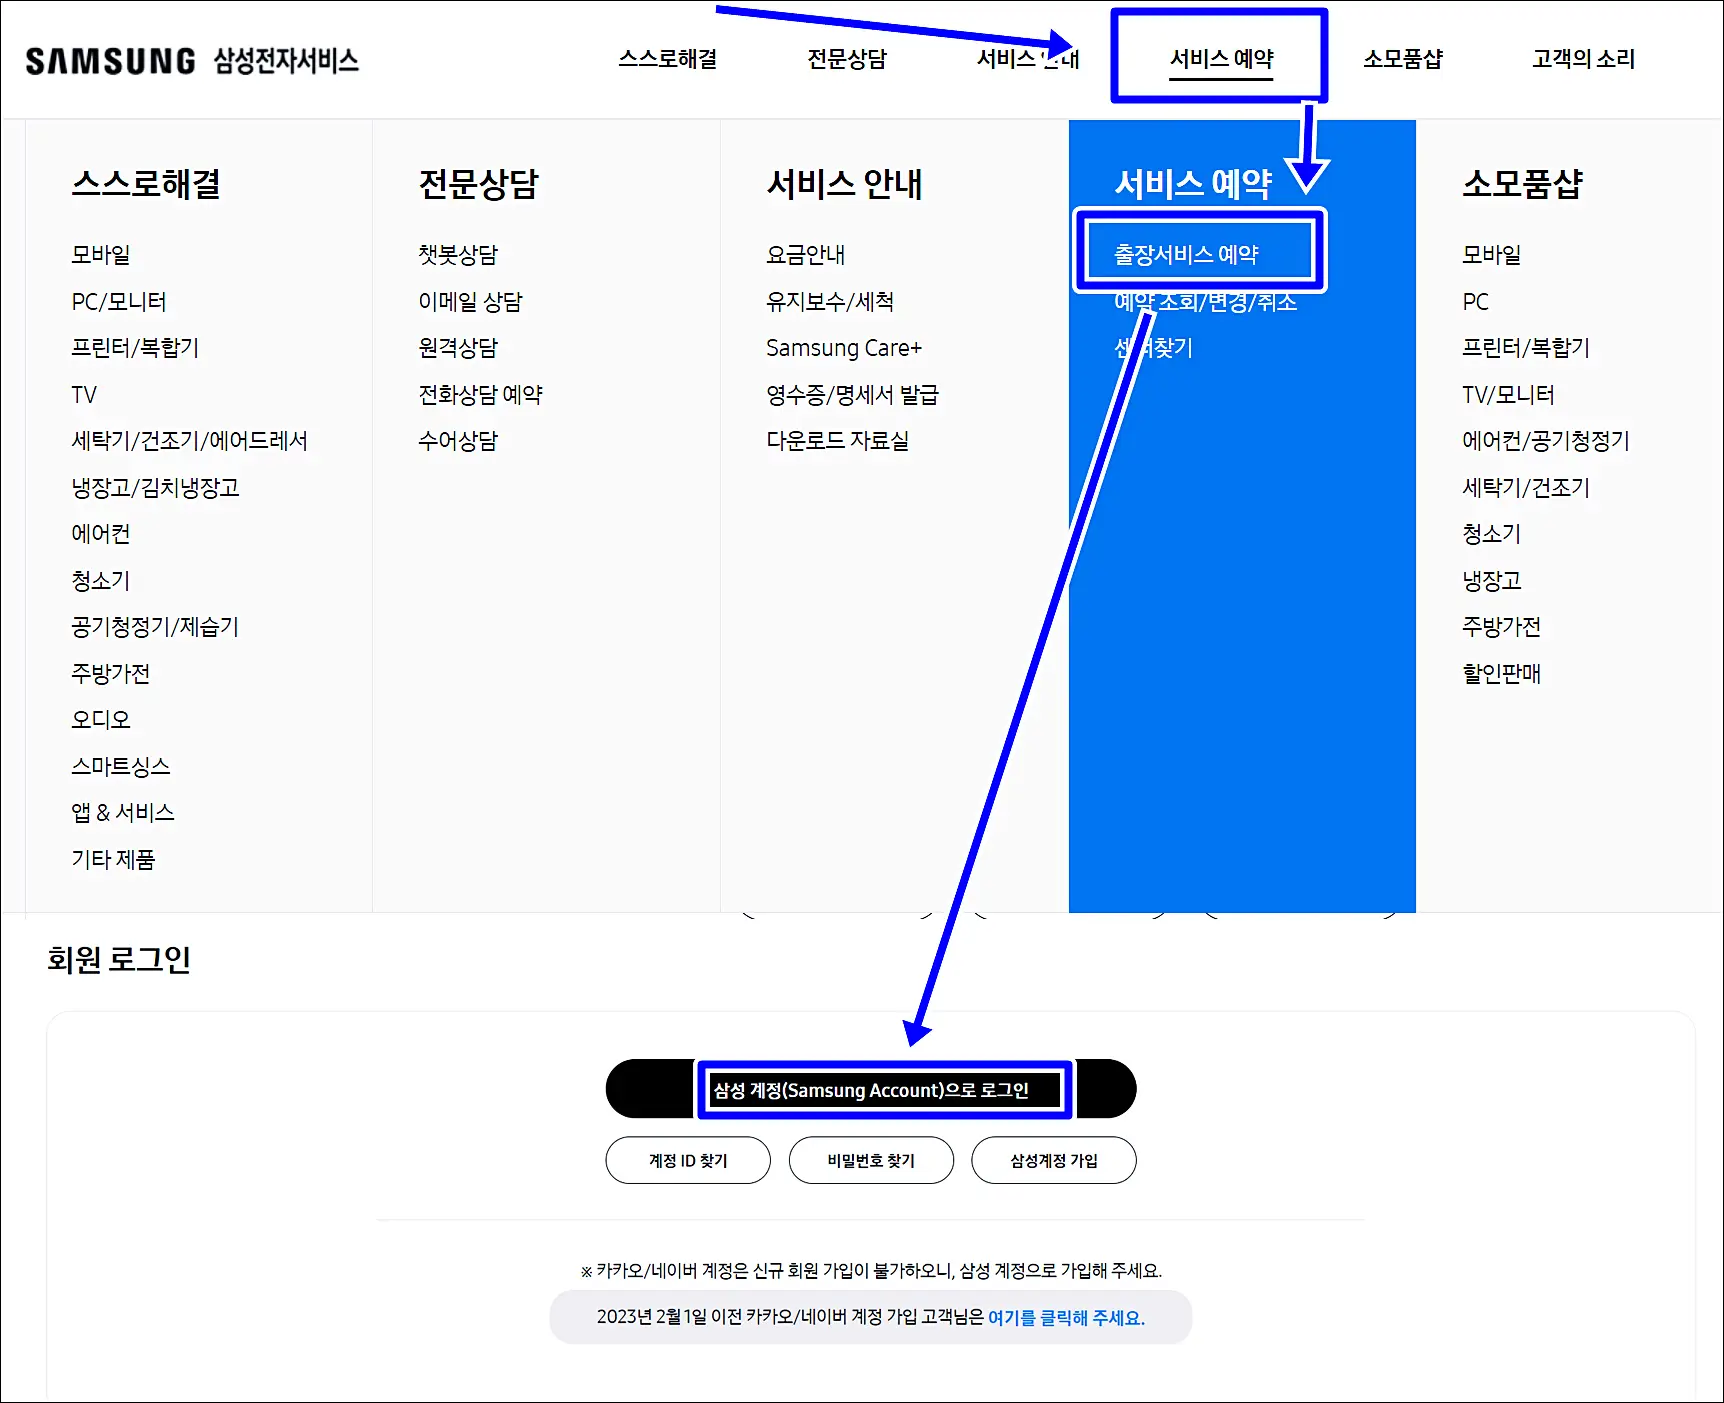Select 모바일 under 소모품샵
The height and width of the screenshot is (1403, 1724).
click(1492, 255)
